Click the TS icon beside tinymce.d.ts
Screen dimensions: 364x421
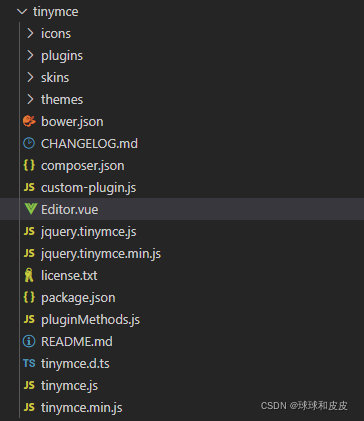(29, 363)
